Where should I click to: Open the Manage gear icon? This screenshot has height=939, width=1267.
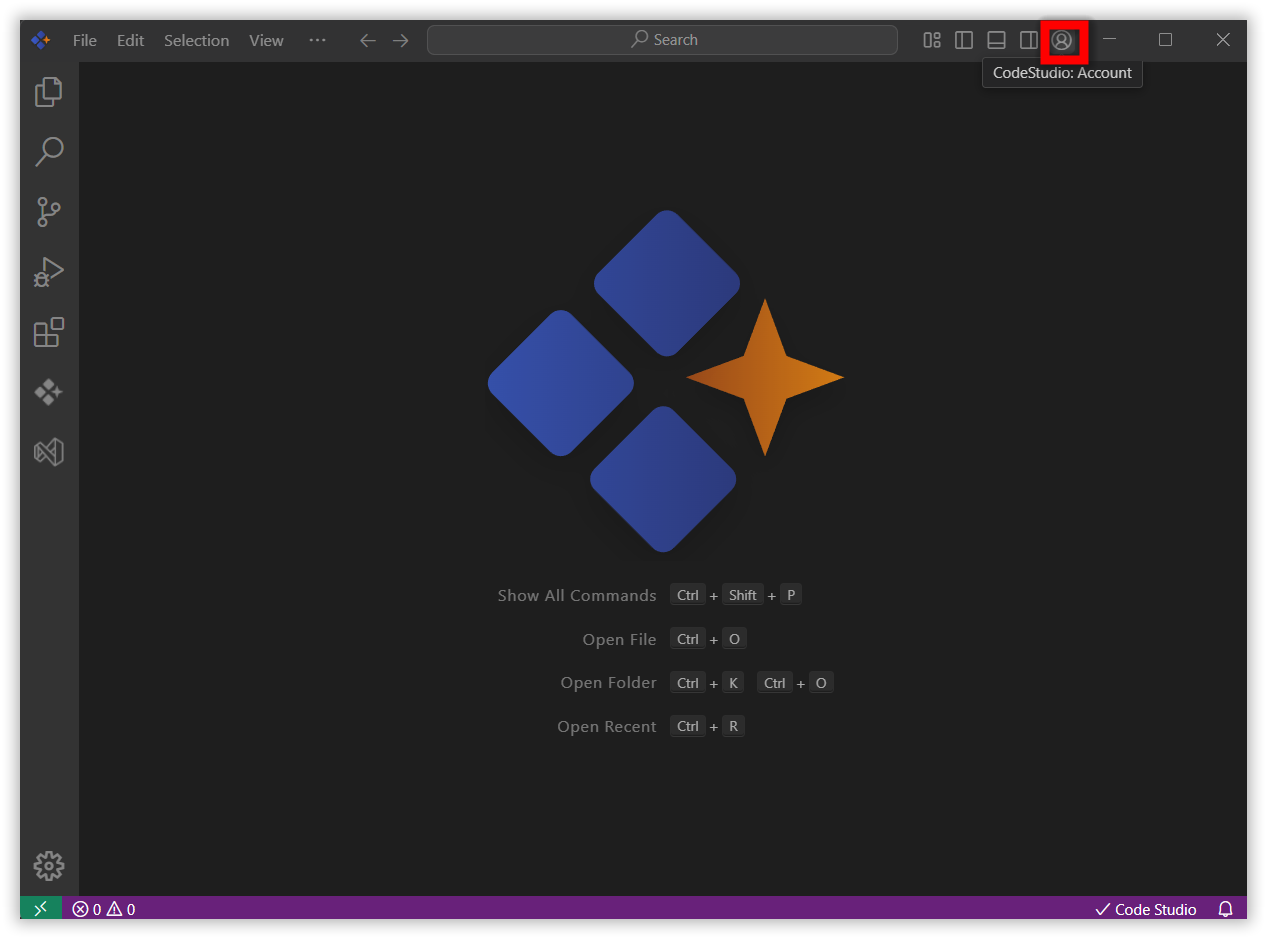click(48, 866)
